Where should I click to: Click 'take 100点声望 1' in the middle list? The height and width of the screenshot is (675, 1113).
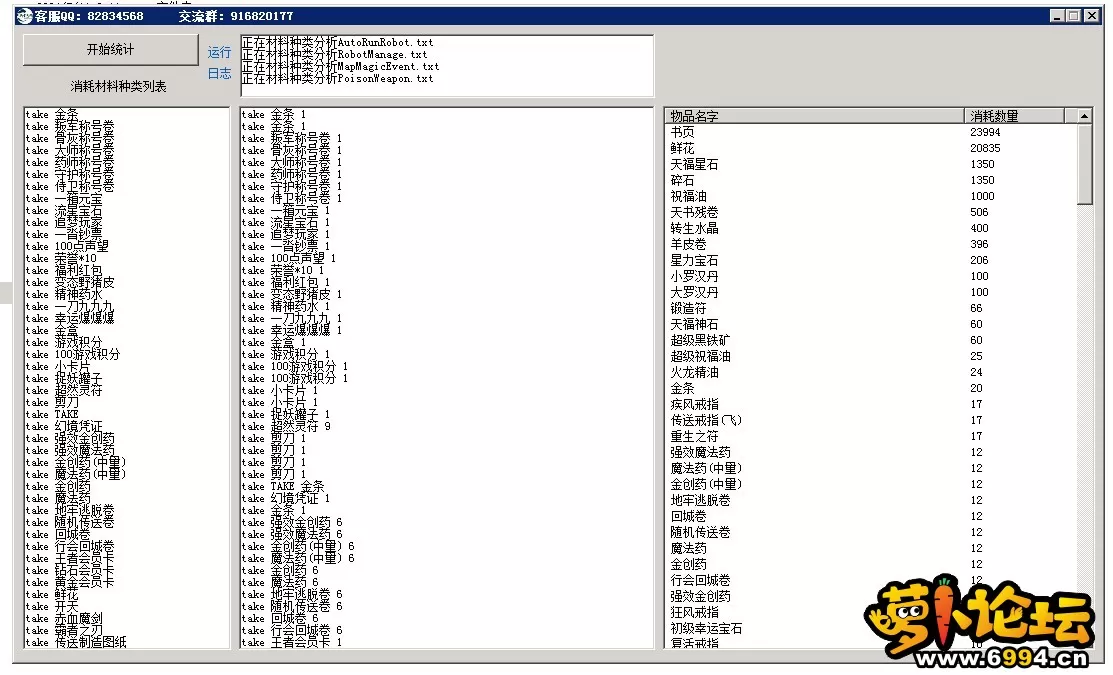pos(288,258)
